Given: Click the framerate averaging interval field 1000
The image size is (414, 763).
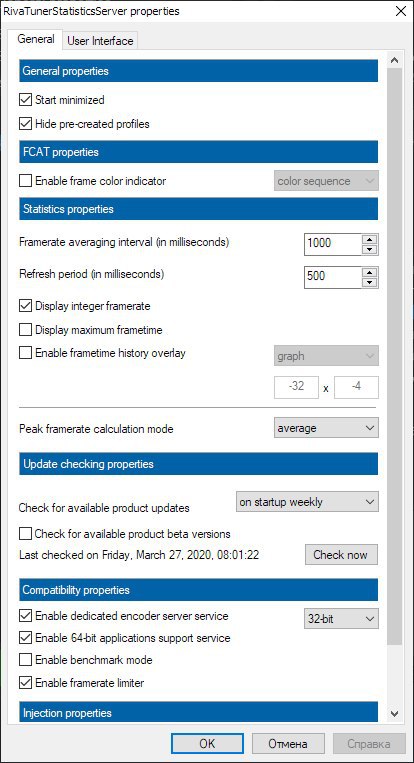Looking at the screenshot, I should click(x=334, y=244).
